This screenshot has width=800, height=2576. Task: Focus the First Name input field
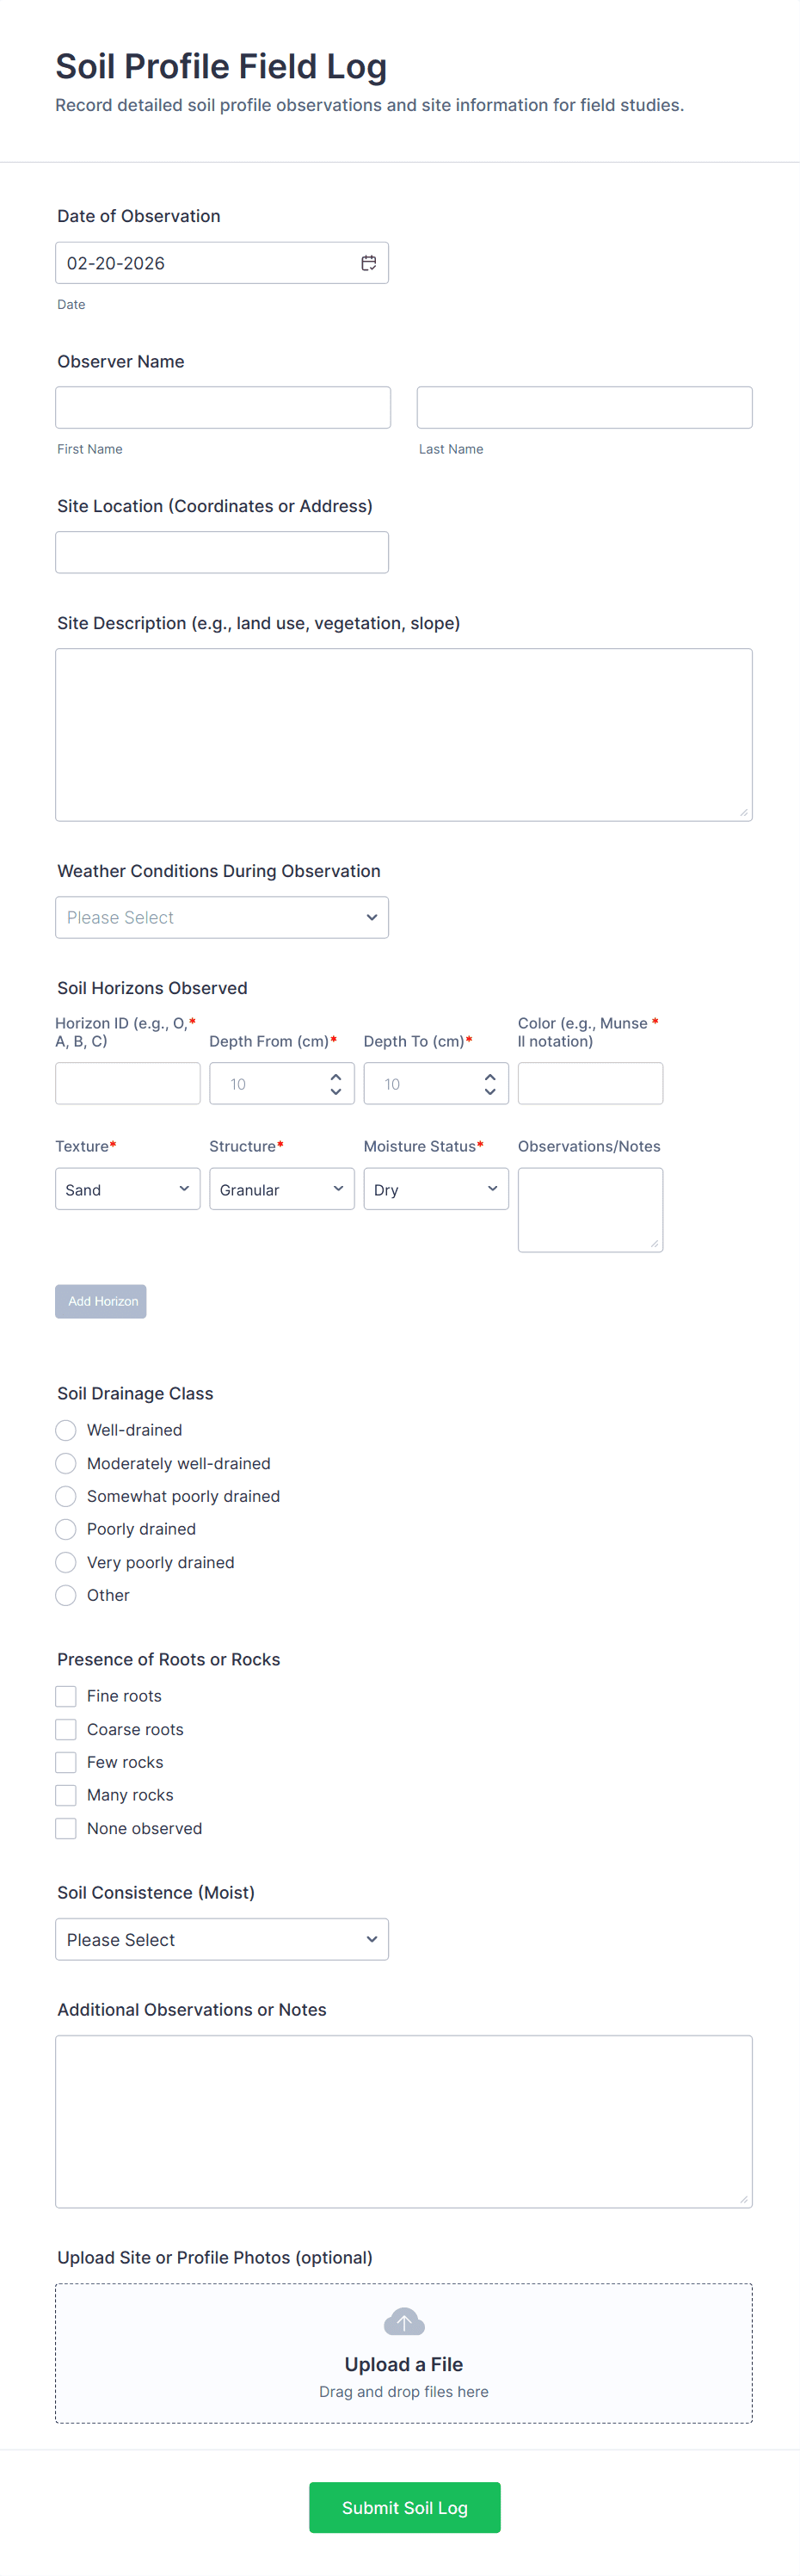(222, 408)
